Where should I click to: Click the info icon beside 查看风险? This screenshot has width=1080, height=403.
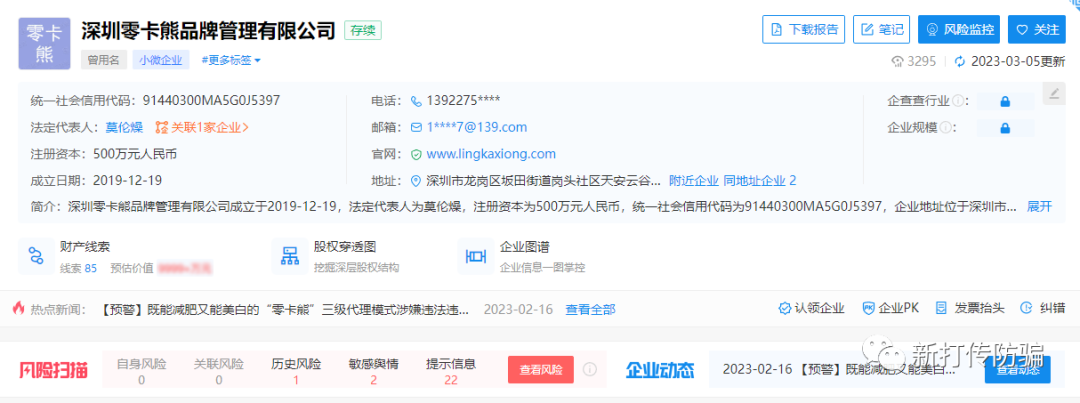click(x=590, y=370)
